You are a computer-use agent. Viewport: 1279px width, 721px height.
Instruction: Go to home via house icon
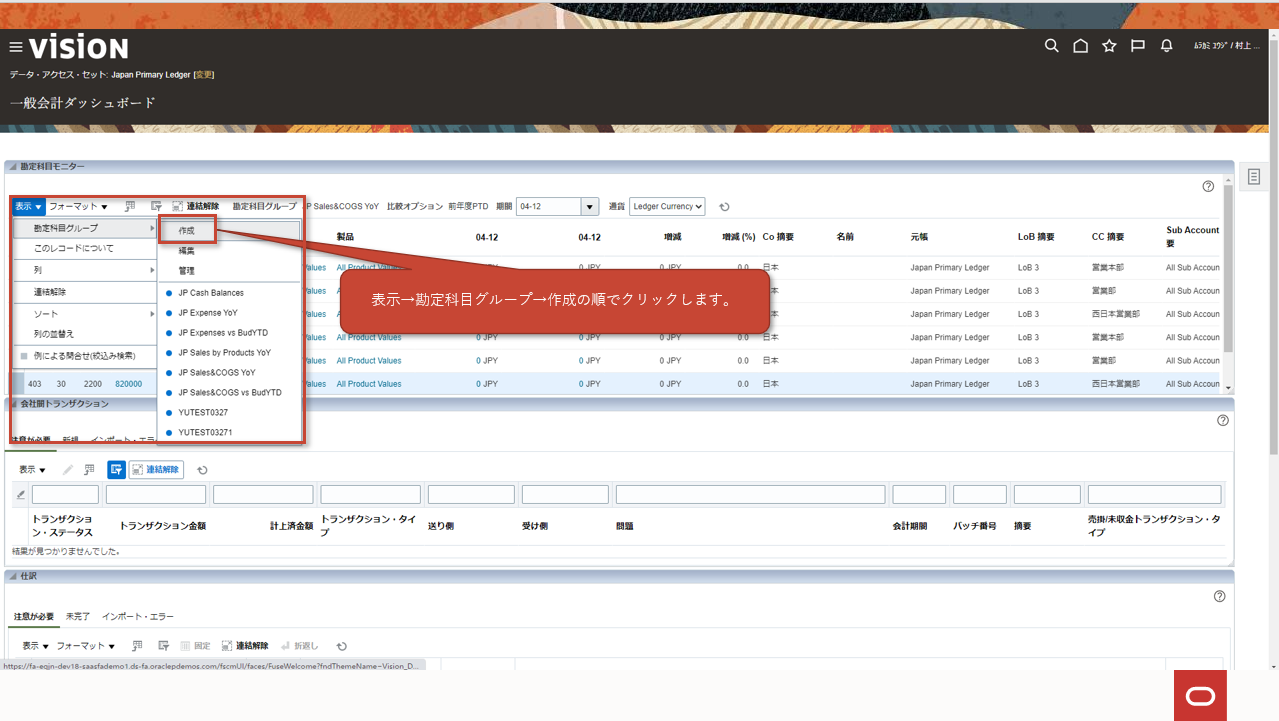pyautogui.click(x=1080, y=46)
